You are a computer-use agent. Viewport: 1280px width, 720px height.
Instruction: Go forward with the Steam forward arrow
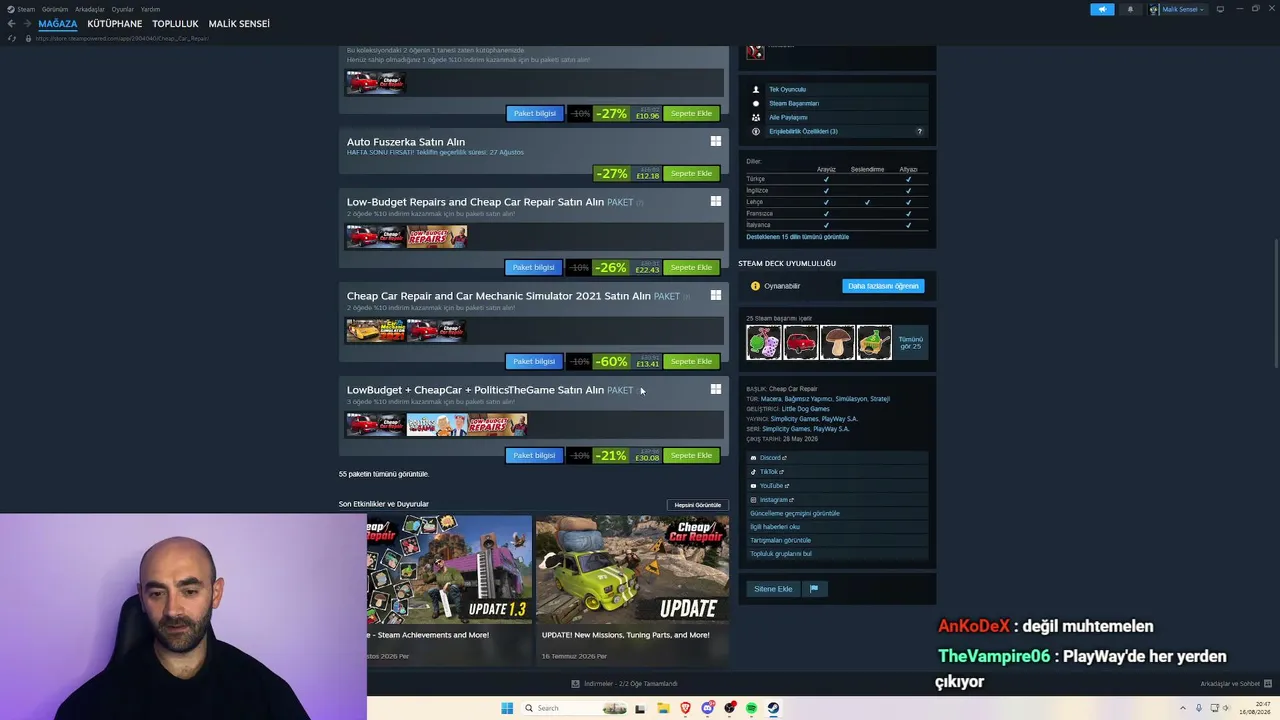click(x=26, y=24)
